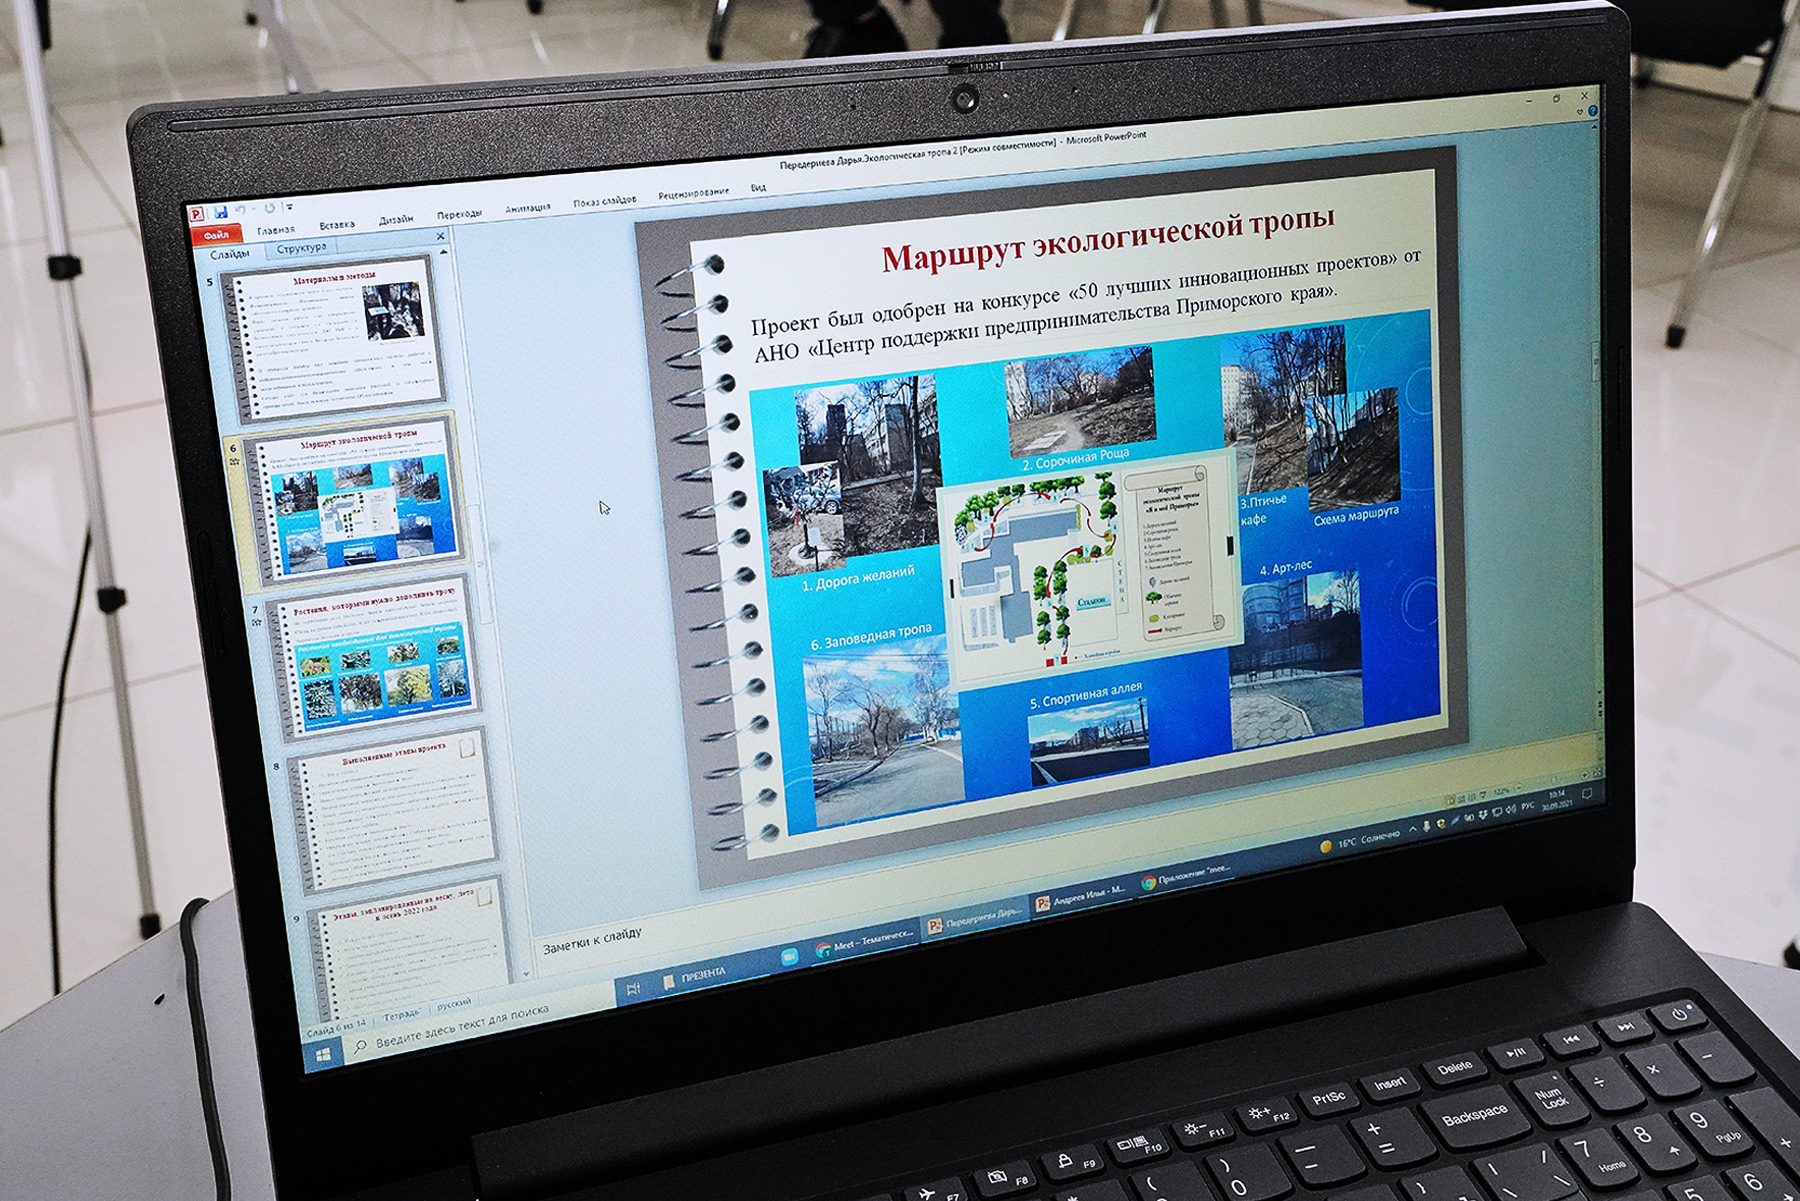Click the volume speaker tray icon

pos(1510,809)
